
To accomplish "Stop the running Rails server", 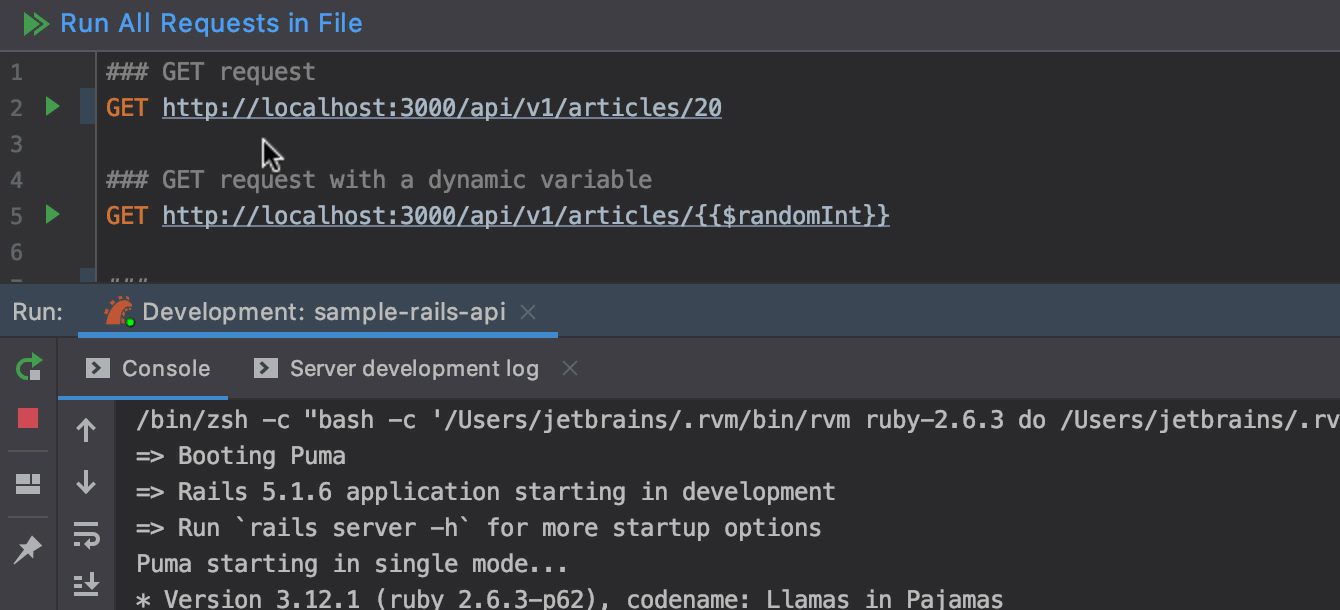I will click(x=28, y=419).
